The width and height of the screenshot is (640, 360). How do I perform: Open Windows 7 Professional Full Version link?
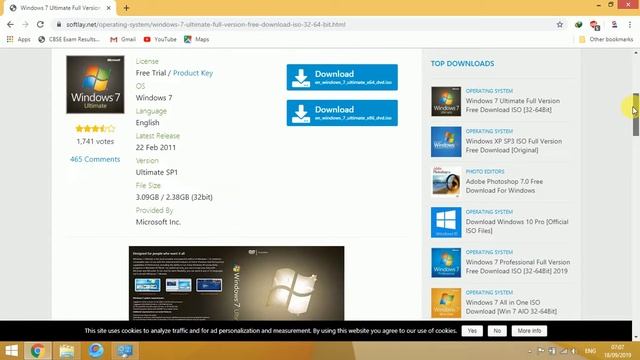coord(518,267)
